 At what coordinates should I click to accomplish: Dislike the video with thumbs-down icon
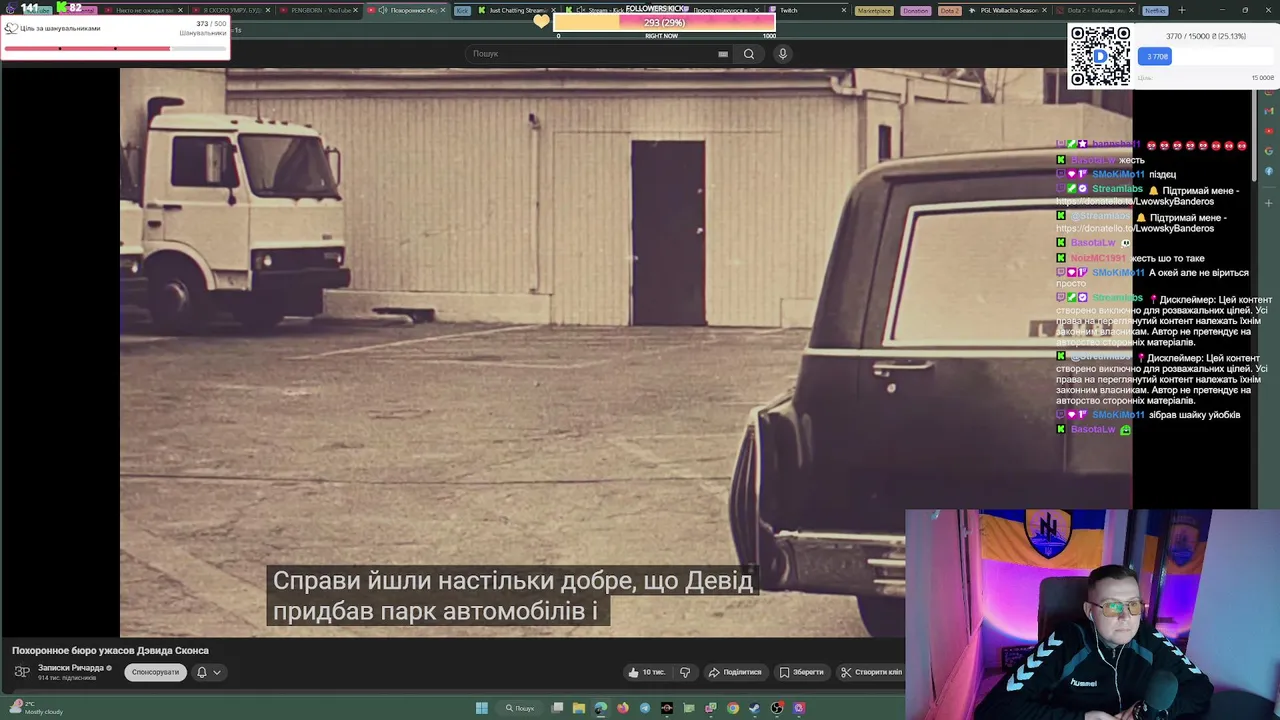(685, 672)
